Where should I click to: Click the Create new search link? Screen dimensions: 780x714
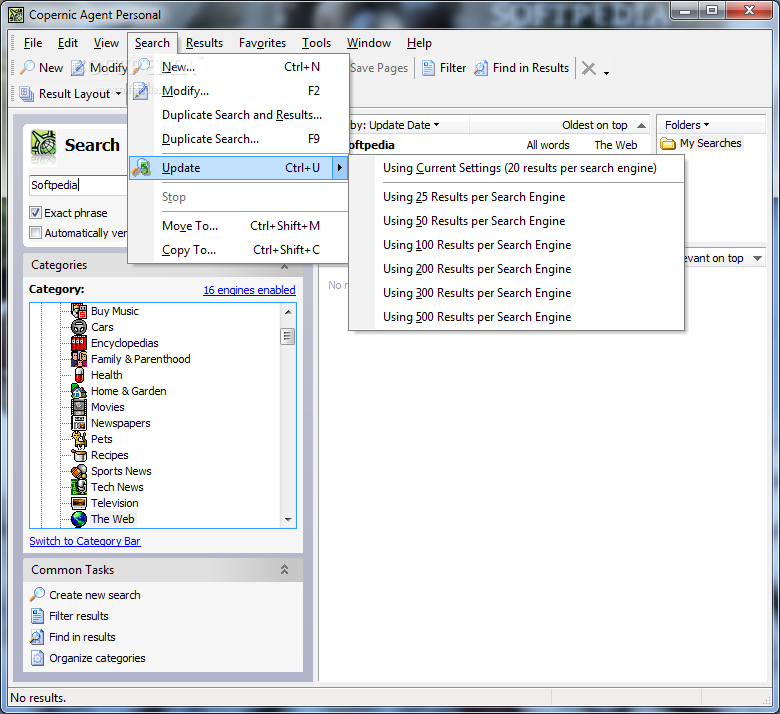(95, 595)
